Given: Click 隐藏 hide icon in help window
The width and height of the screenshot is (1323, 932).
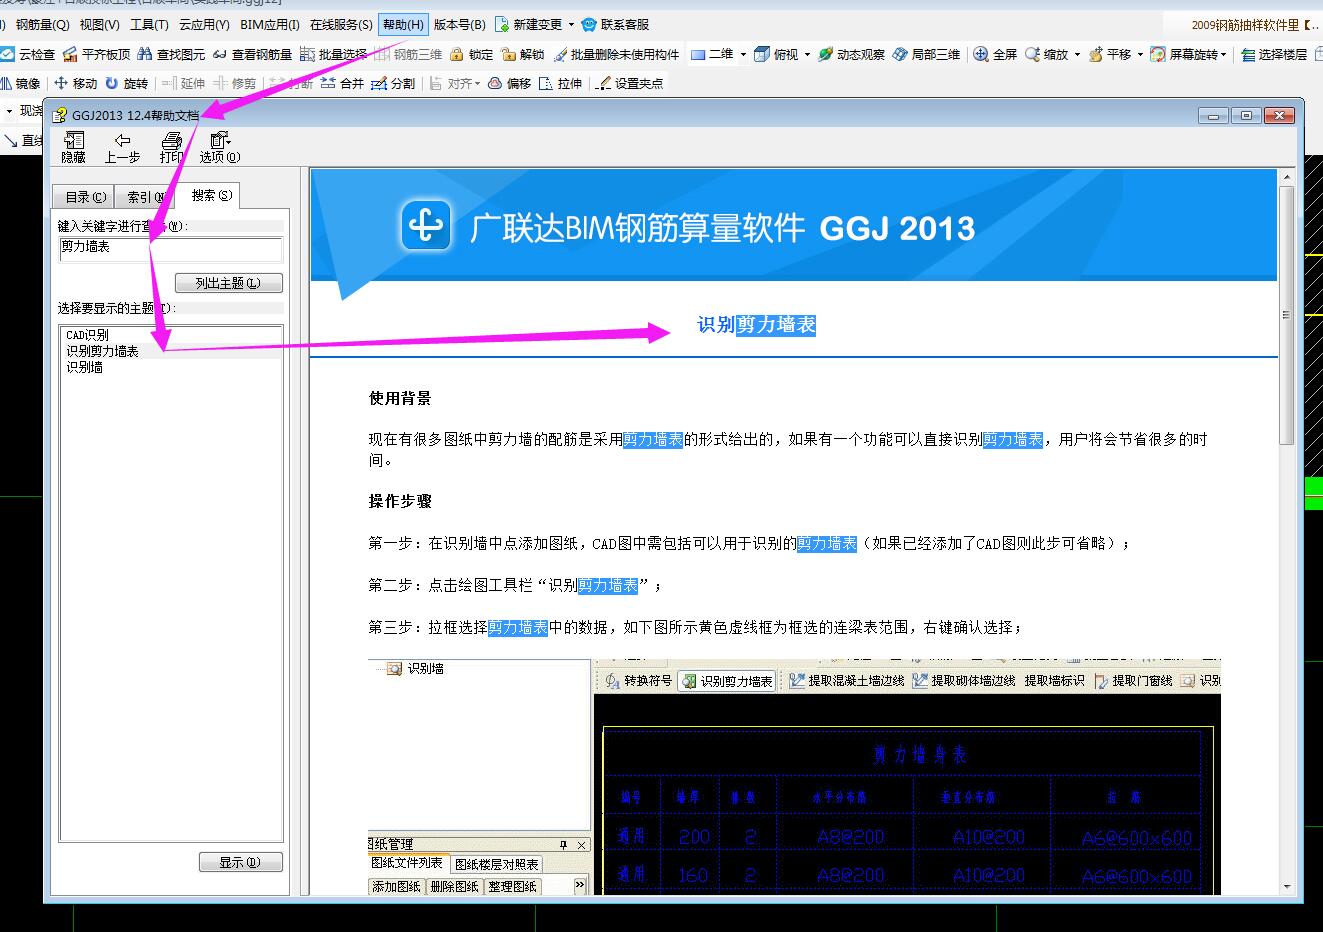Looking at the screenshot, I should pos(74,140).
